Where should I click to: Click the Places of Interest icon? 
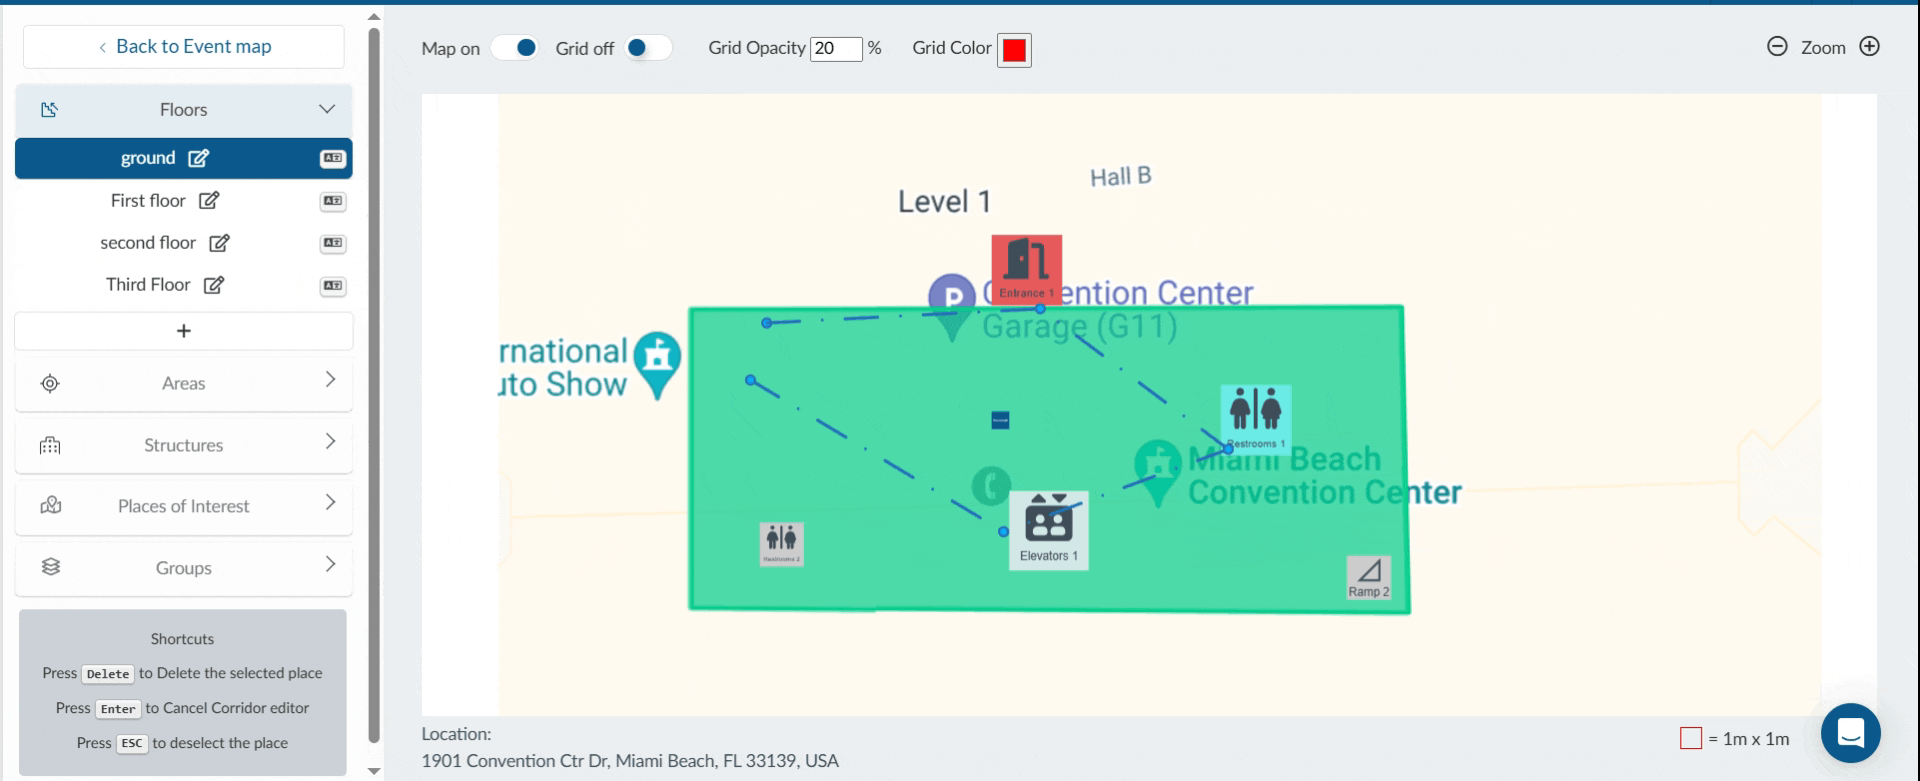pos(50,506)
